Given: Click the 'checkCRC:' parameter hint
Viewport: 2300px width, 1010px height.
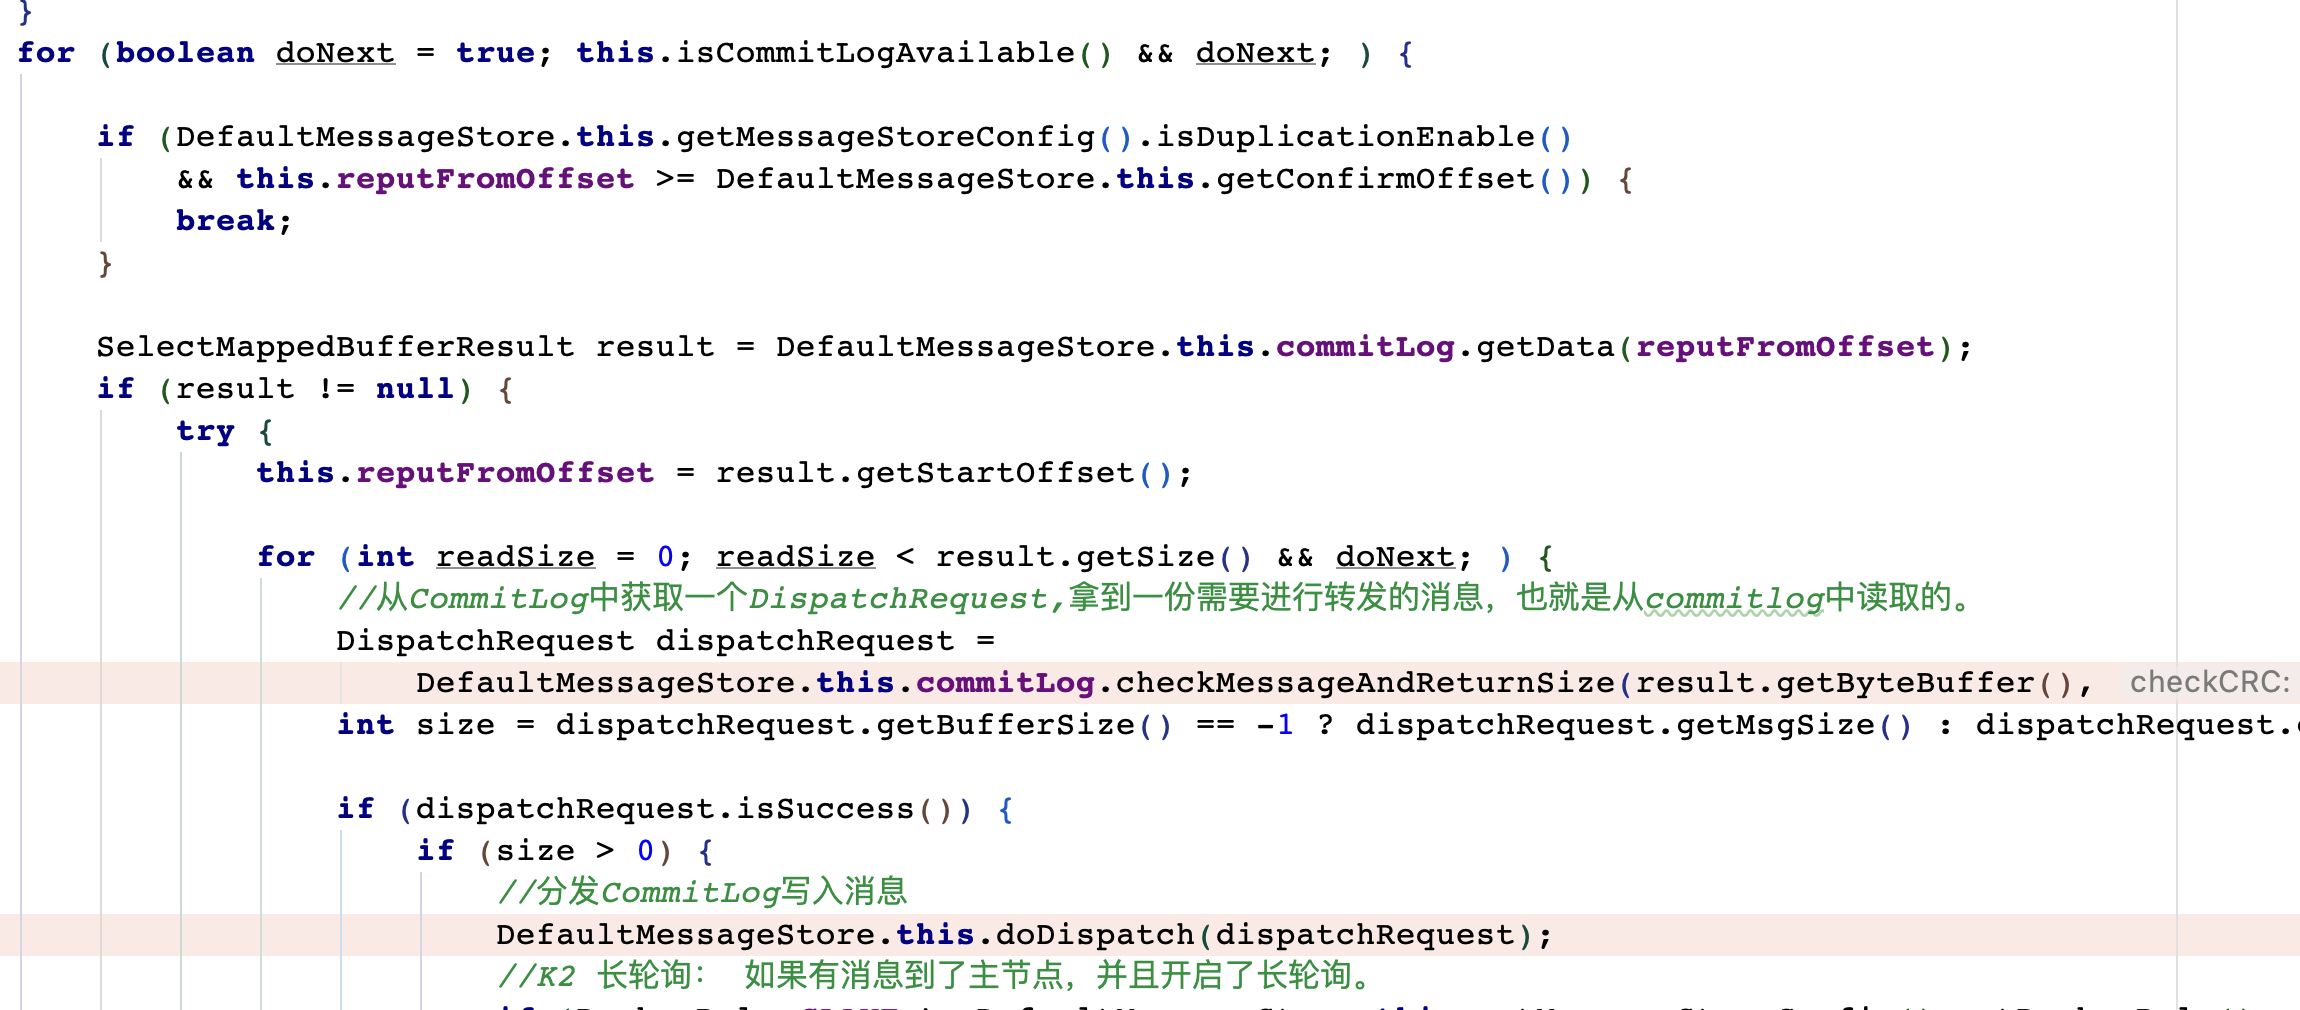Looking at the screenshot, I should coord(2210,682).
